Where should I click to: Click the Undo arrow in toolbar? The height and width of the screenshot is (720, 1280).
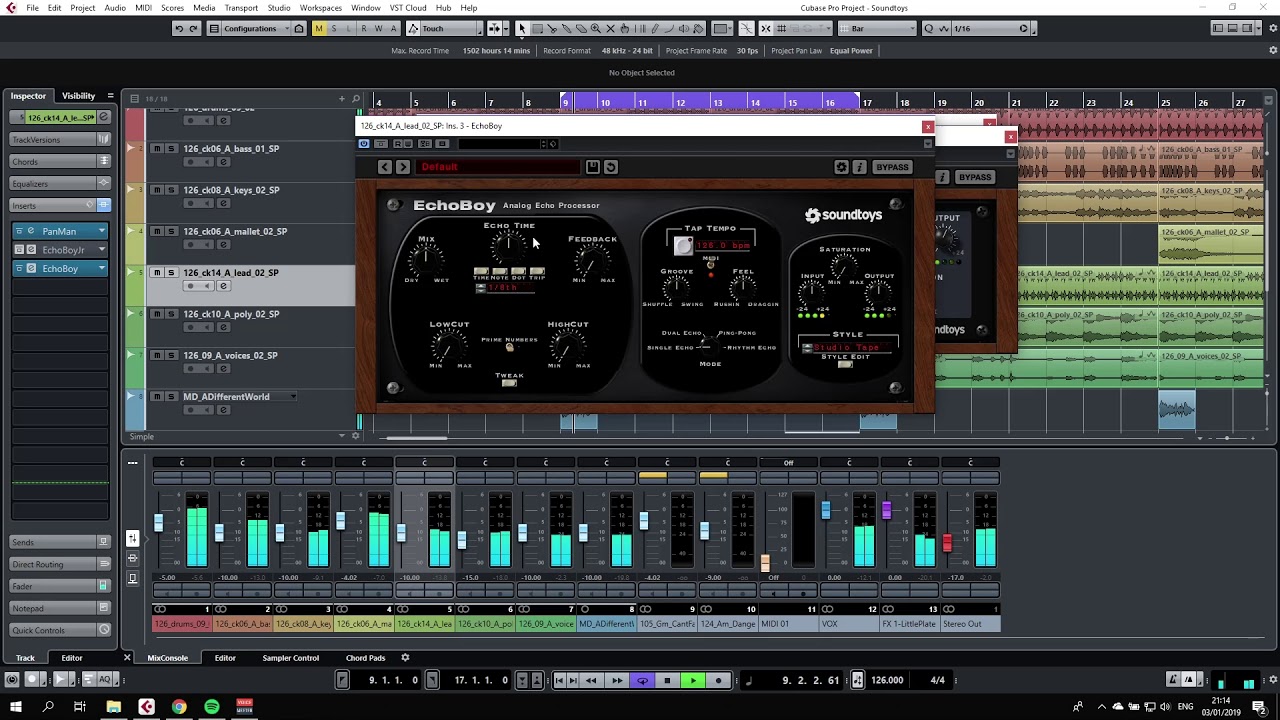click(179, 29)
